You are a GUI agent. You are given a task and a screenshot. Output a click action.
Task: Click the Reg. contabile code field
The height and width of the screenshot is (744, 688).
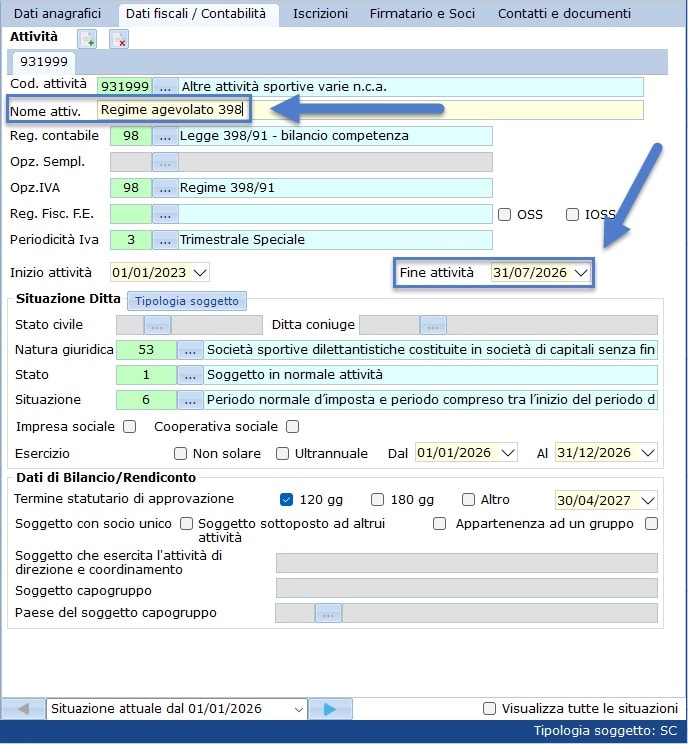tap(131, 136)
